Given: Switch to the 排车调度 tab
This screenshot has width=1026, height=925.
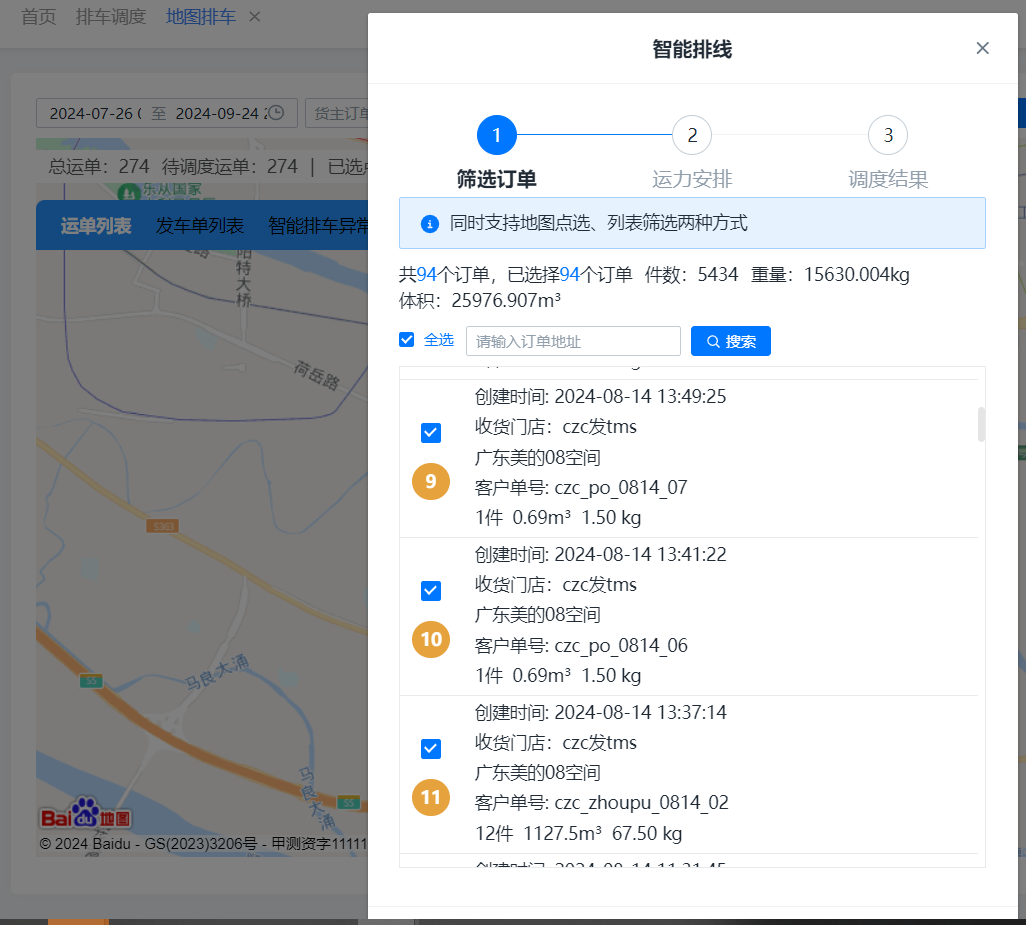Looking at the screenshot, I should tap(111, 17).
